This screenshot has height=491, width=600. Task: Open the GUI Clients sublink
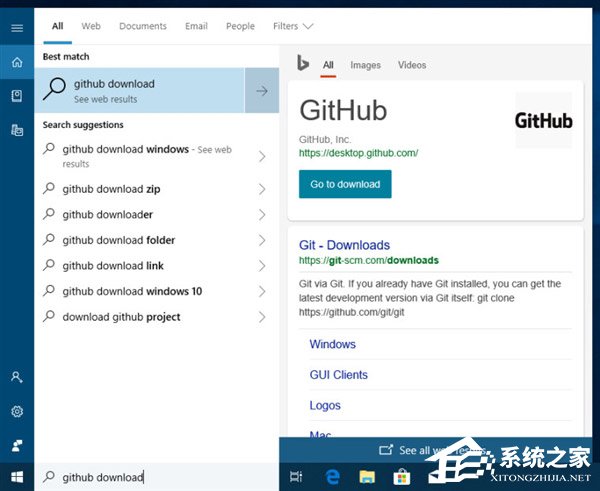click(339, 375)
